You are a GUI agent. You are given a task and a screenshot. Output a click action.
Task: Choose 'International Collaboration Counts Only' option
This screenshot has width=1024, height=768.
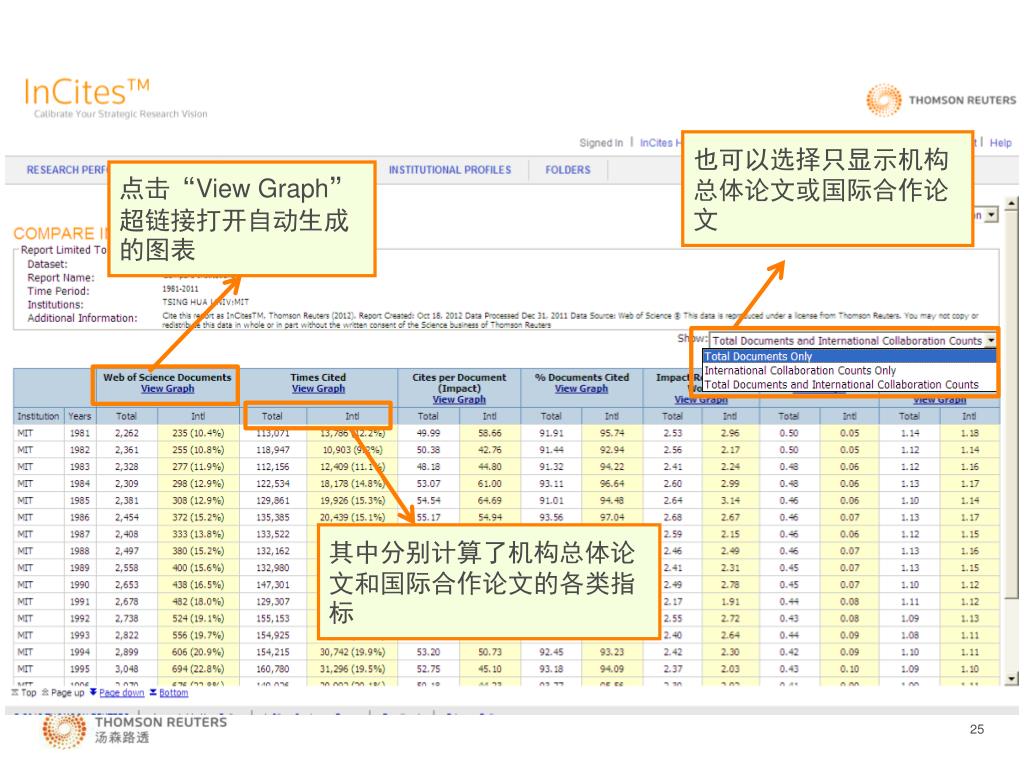click(x=849, y=370)
